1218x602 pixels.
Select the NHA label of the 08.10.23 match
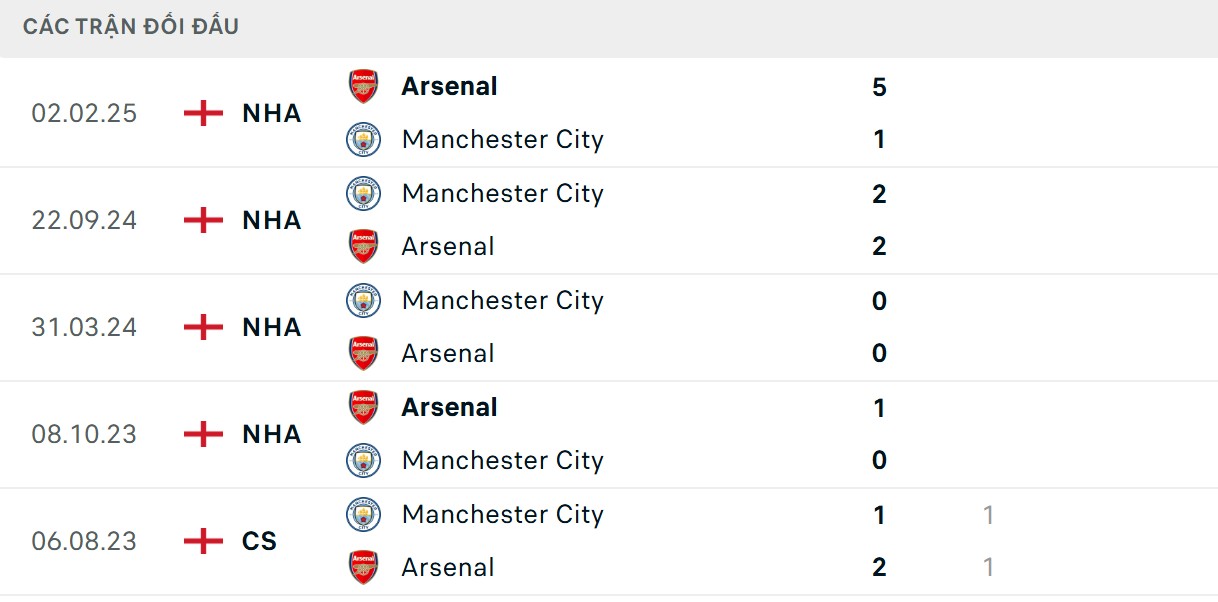pyautogui.click(x=271, y=434)
